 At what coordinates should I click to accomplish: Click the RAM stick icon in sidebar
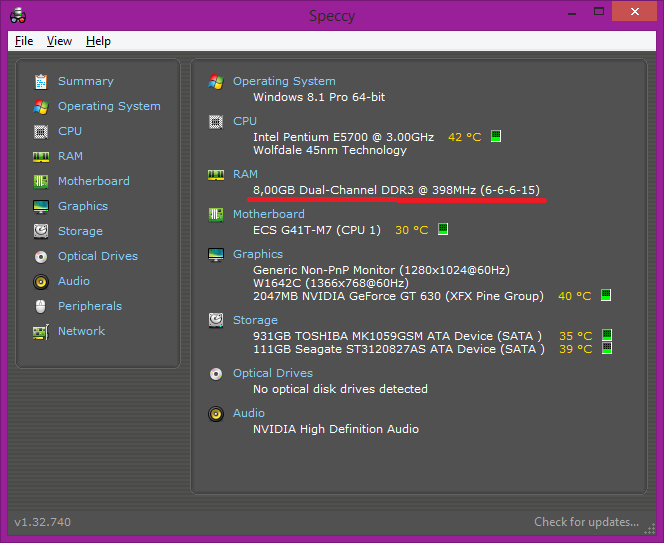point(41,157)
